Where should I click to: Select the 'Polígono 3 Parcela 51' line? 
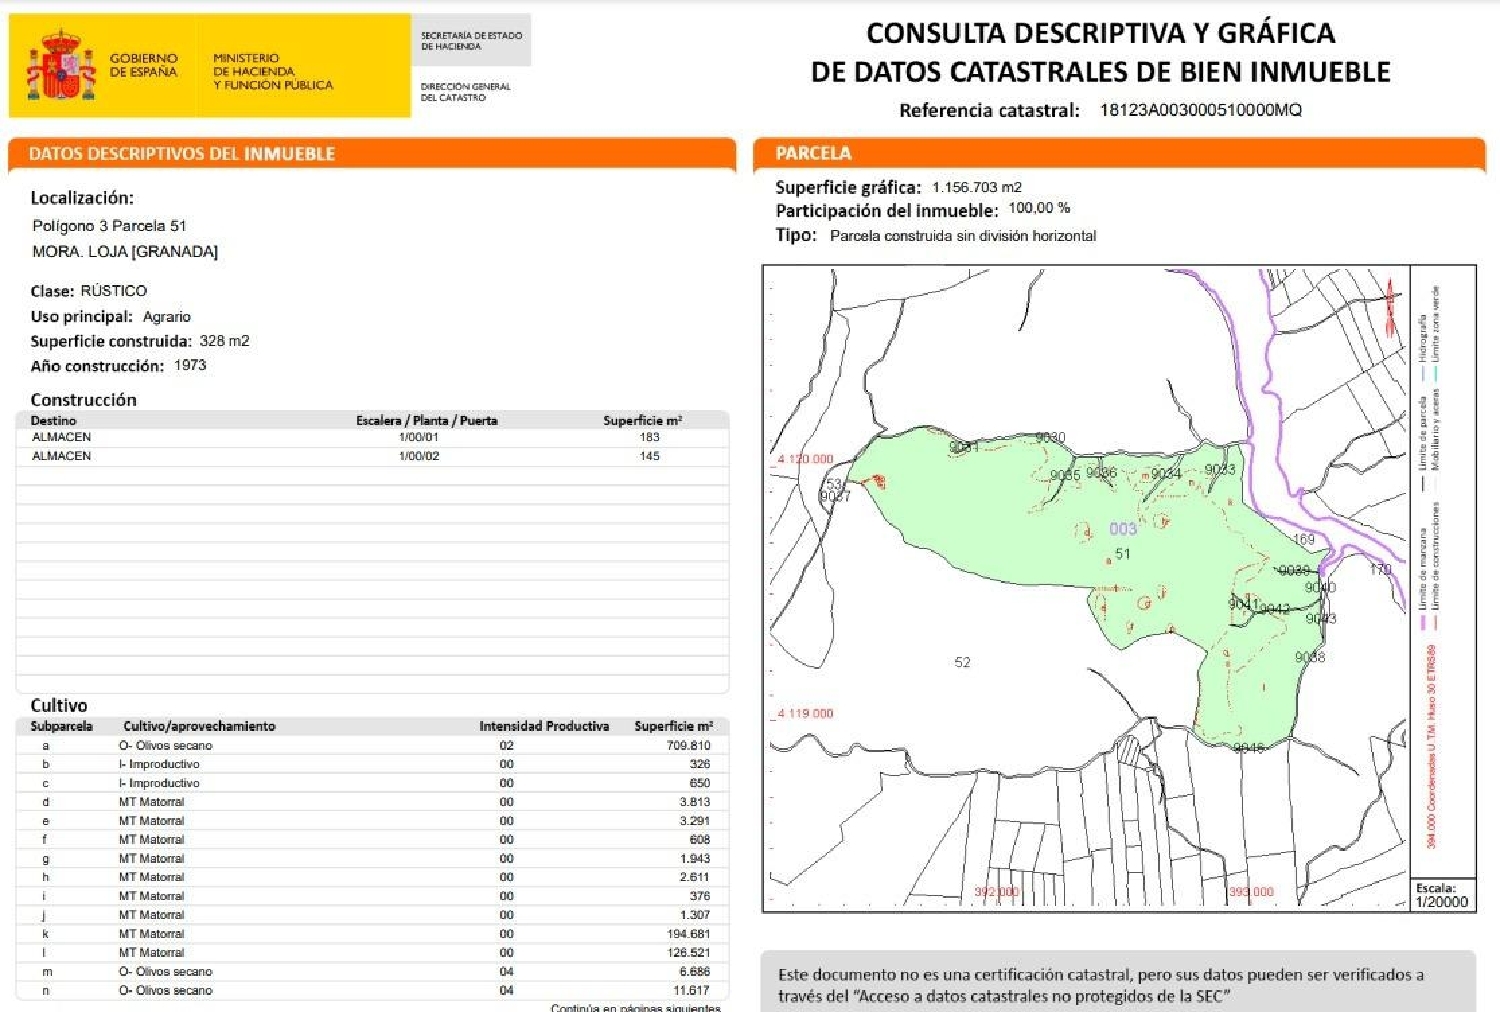[109, 226]
